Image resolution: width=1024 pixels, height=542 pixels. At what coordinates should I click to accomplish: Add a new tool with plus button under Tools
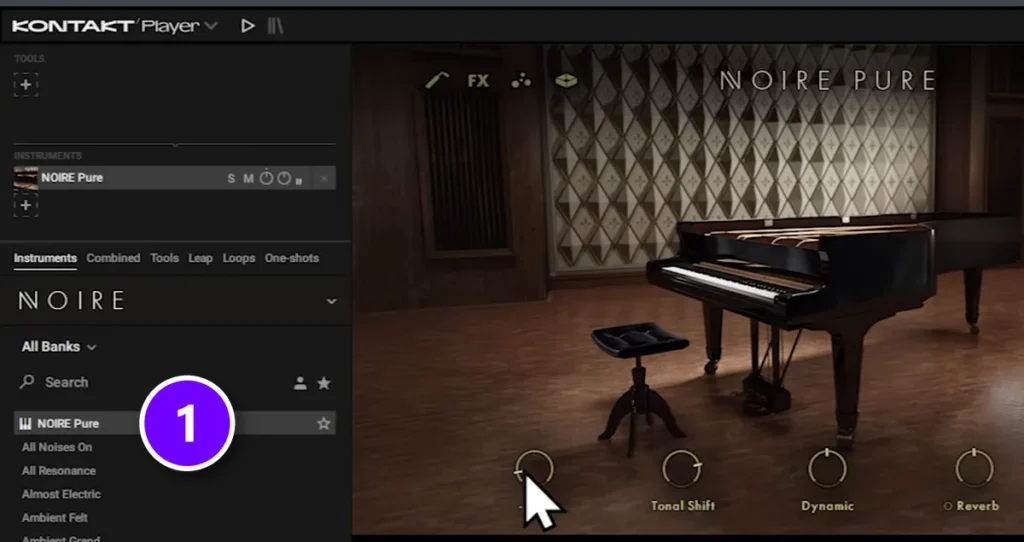[25, 85]
